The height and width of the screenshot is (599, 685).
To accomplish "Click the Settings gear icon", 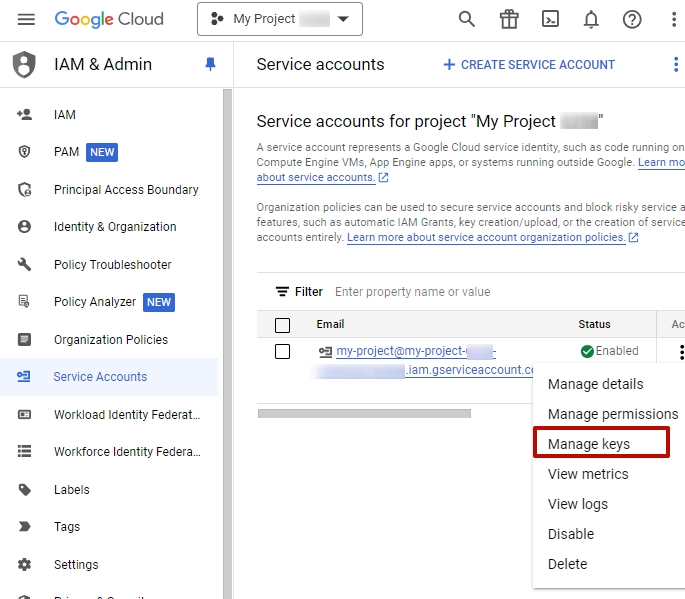I will 24,564.
